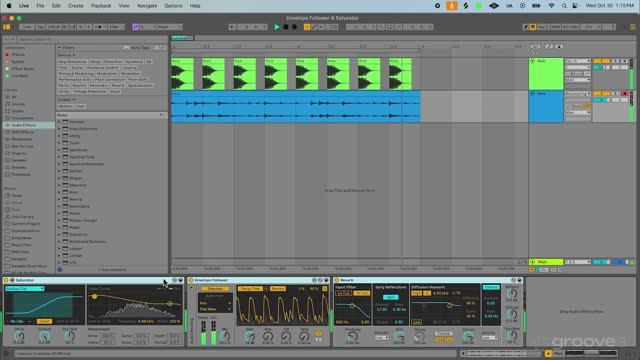Expand the Vocoder device folder
640x360 pixels.
[x=59, y=122]
